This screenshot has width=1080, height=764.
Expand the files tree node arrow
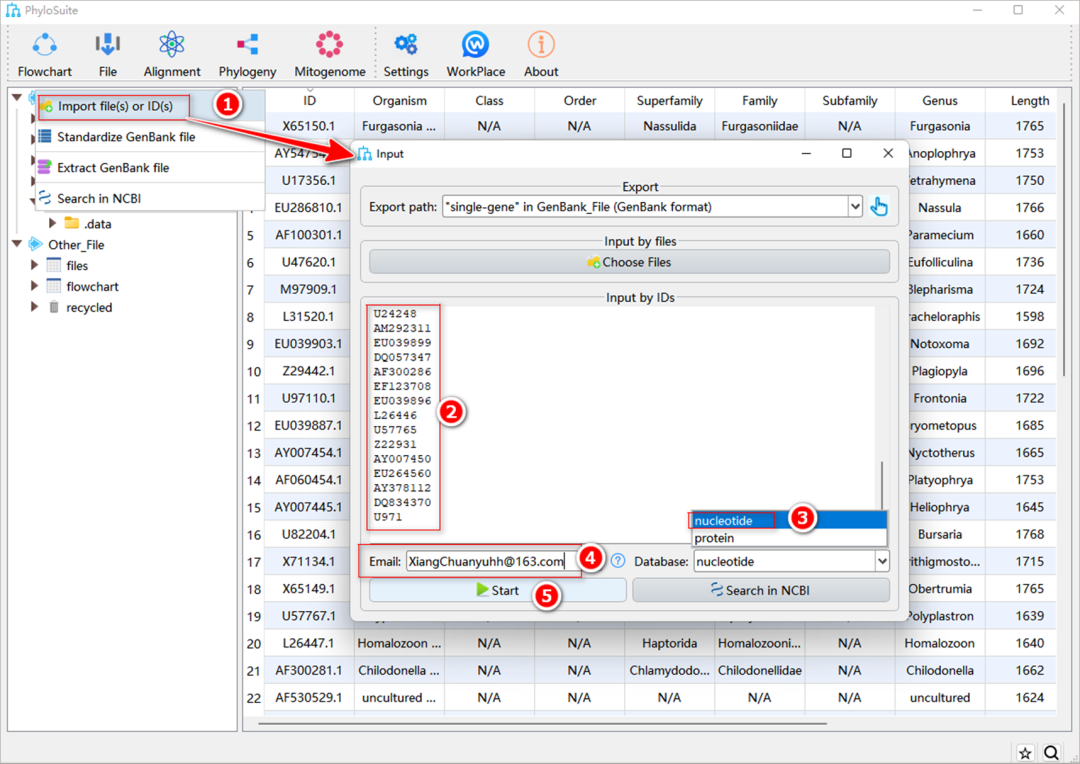point(34,265)
